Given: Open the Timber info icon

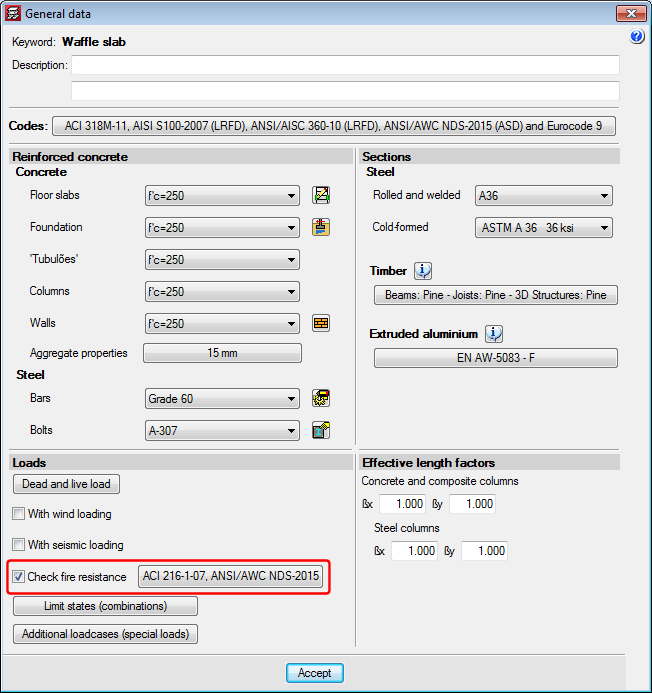Looking at the screenshot, I should [423, 271].
